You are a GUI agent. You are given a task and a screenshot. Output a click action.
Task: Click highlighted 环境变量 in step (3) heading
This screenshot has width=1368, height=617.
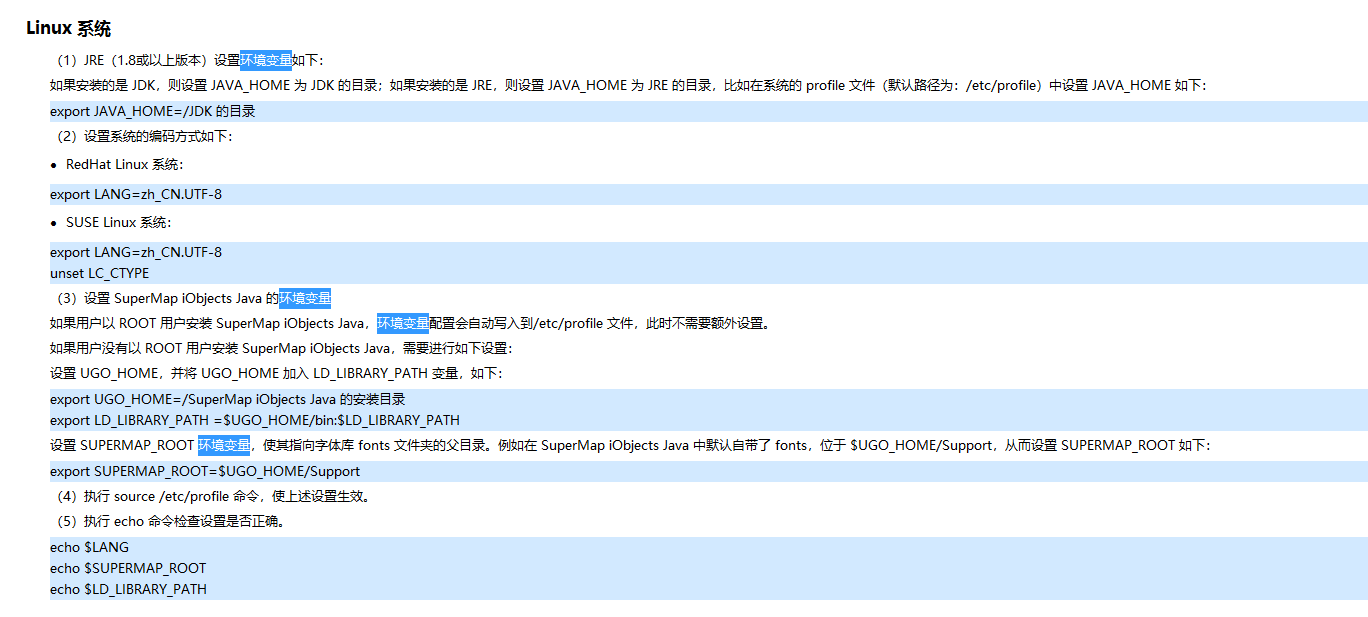tap(305, 298)
